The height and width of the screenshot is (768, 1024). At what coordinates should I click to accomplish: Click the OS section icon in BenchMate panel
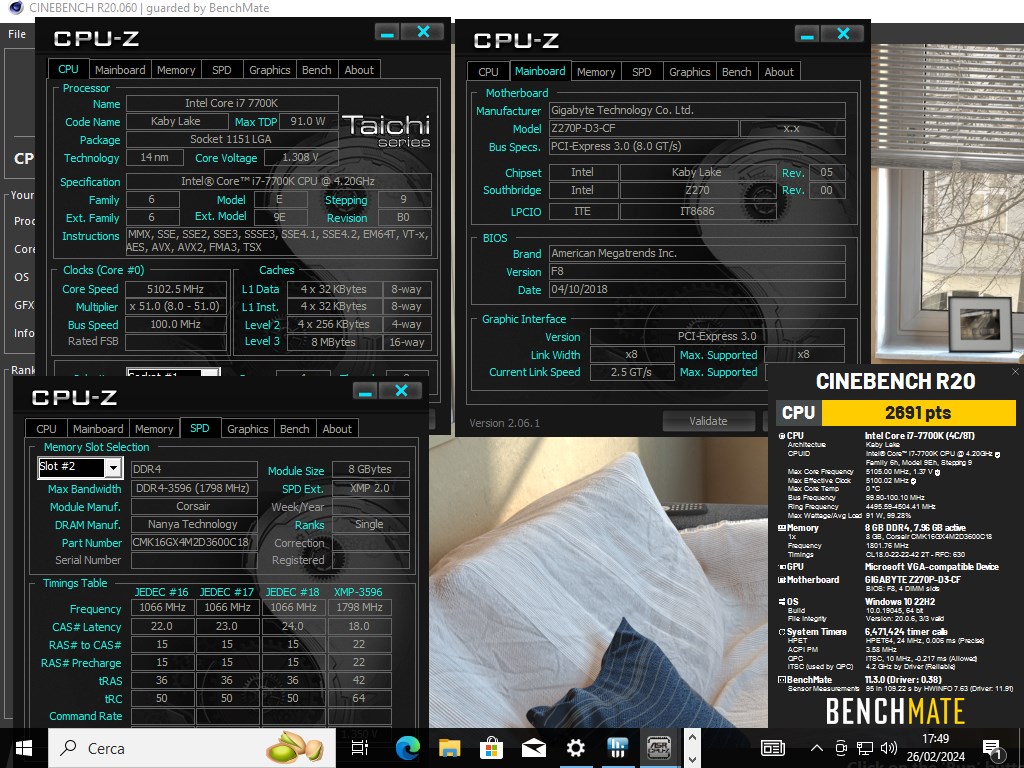pos(782,601)
